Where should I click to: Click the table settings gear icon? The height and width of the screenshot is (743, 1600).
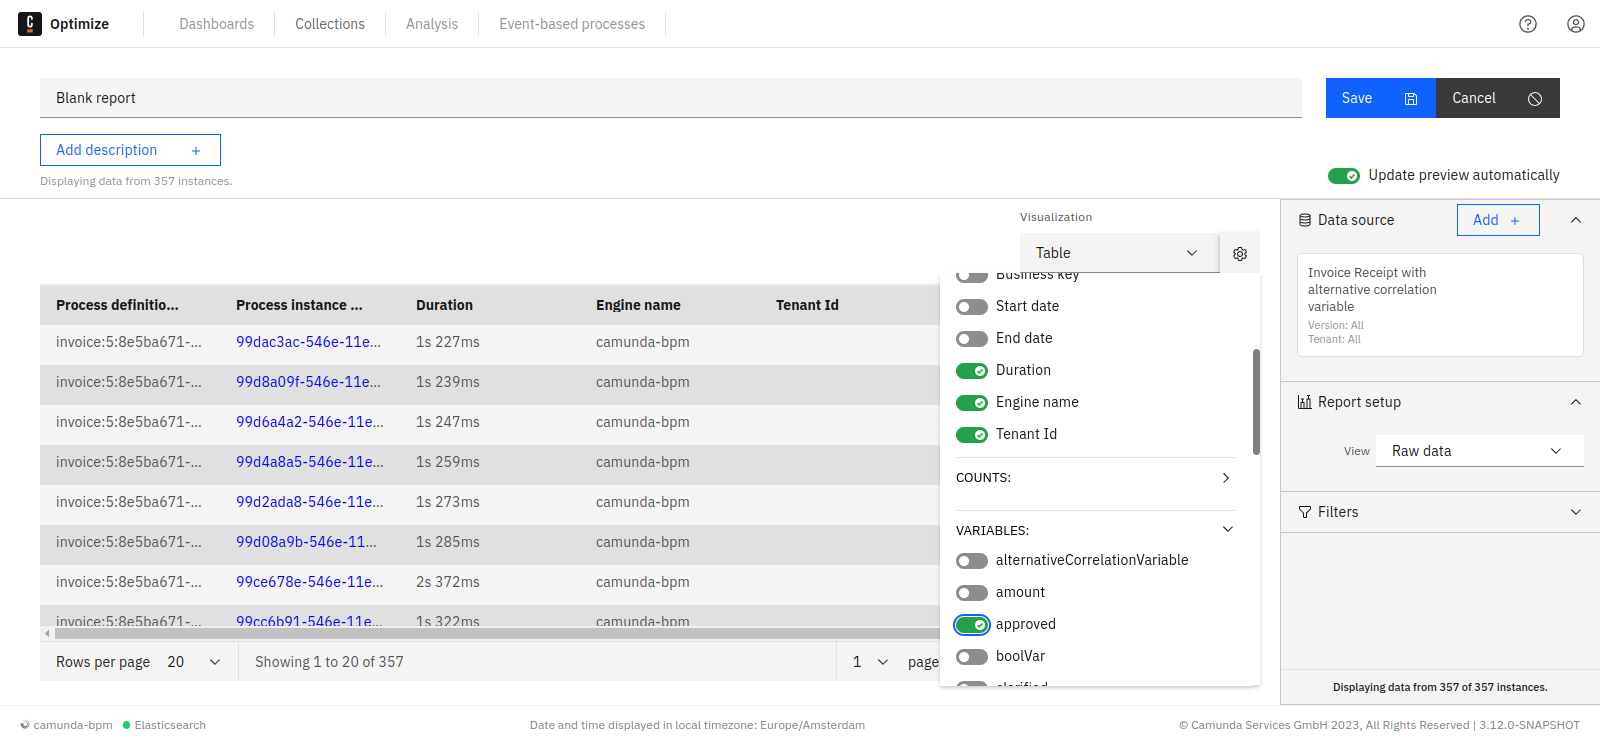tap(1240, 254)
